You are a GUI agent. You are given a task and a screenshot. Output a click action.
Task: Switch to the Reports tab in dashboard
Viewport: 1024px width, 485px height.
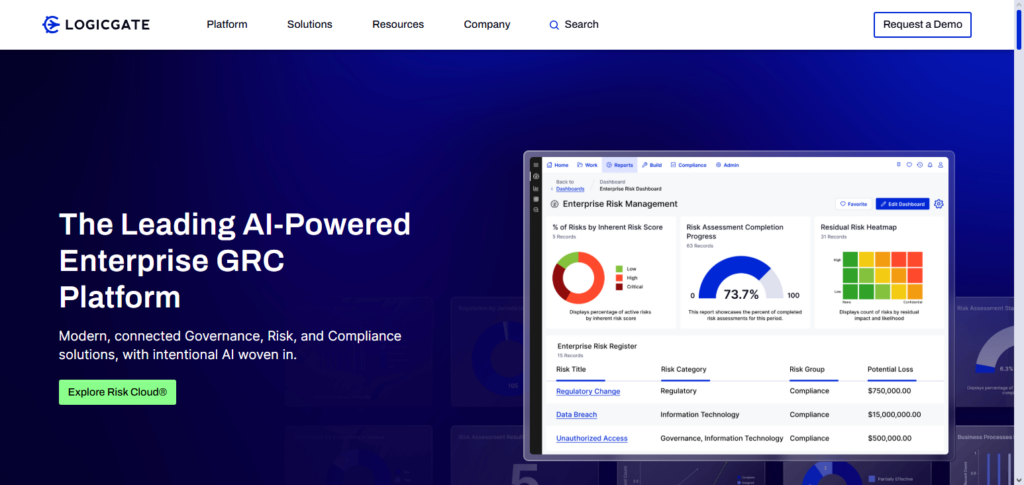pos(619,165)
